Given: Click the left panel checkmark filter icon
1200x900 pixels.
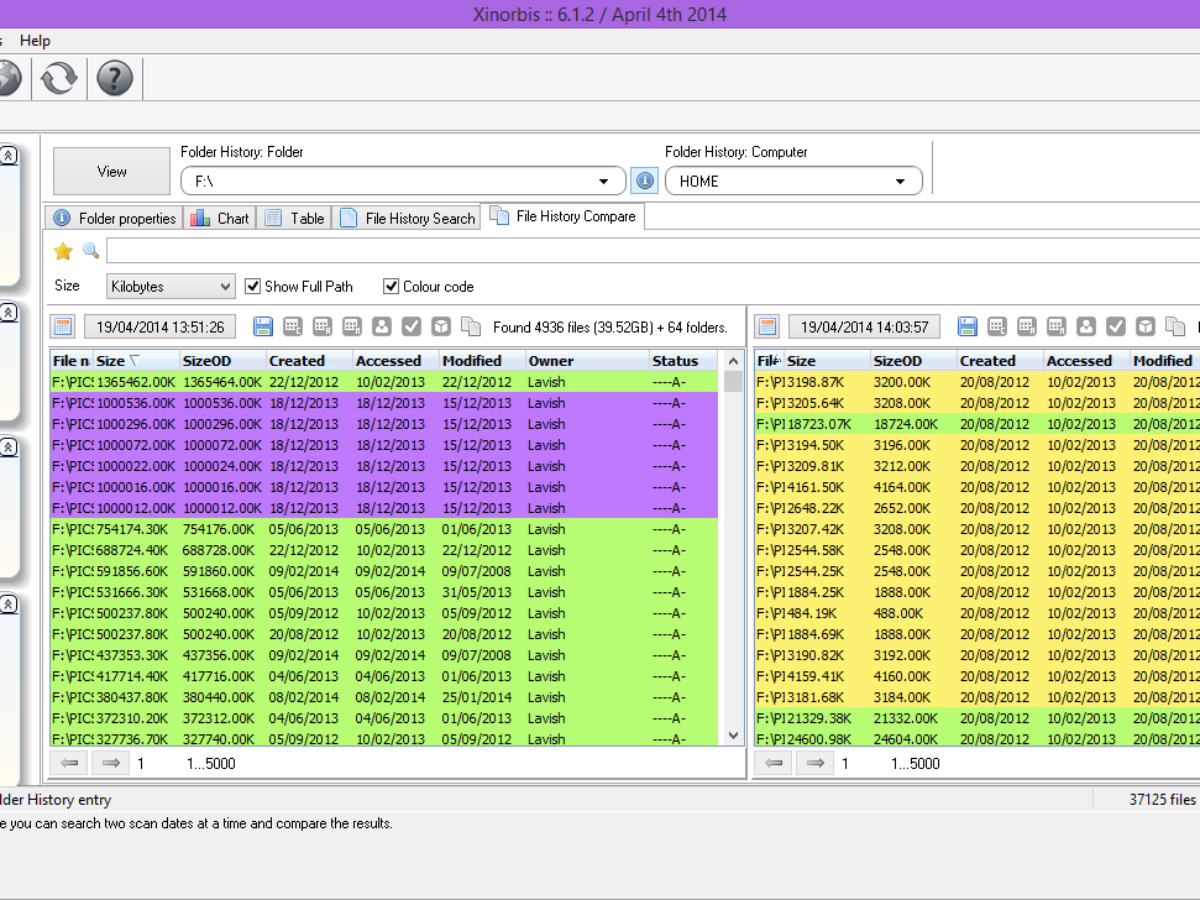Looking at the screenshot, I should click(x=411, y=327).
